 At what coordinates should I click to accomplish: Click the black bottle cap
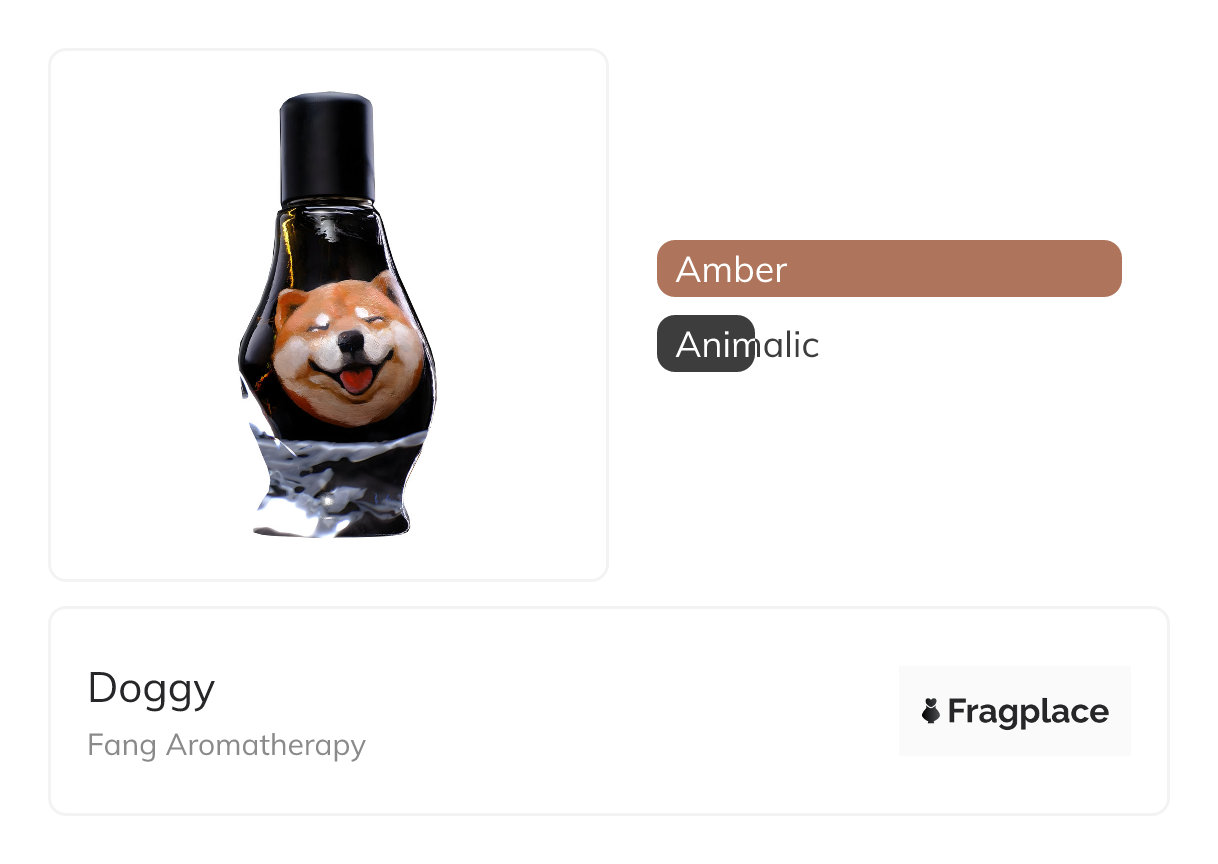click(x=327, y=147)
